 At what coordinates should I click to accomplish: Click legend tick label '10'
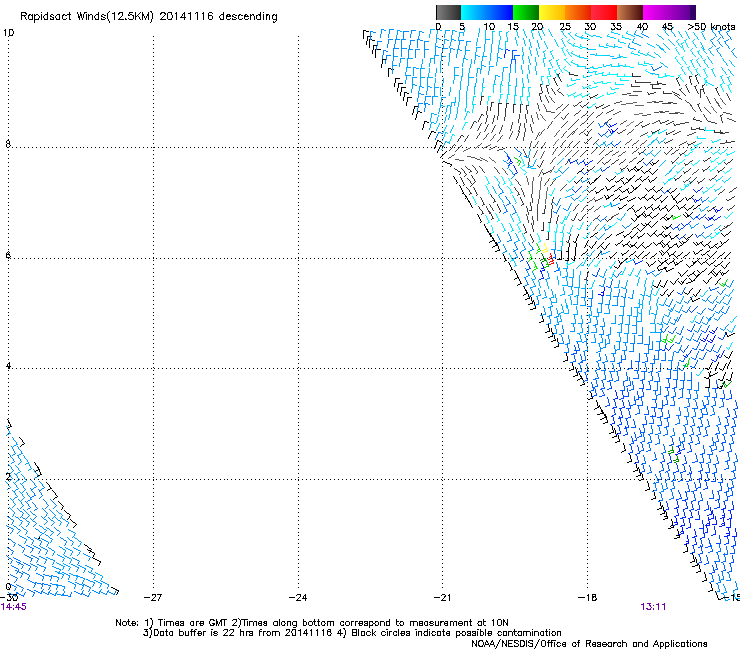coord(489,27)
